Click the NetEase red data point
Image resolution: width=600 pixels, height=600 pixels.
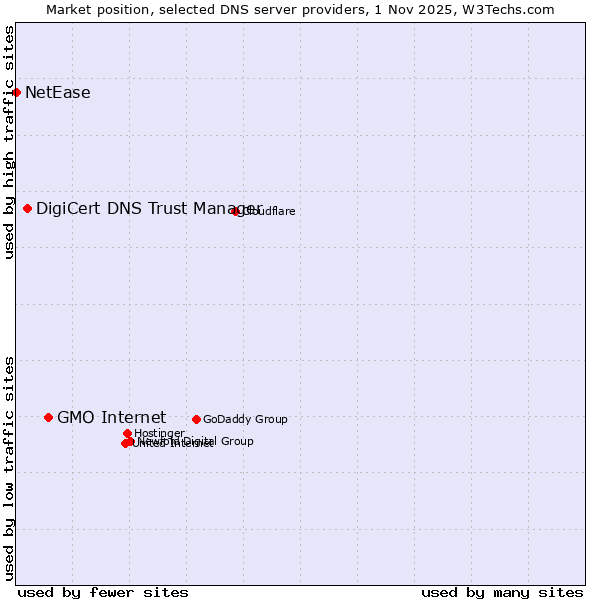[x=16, y=93]
